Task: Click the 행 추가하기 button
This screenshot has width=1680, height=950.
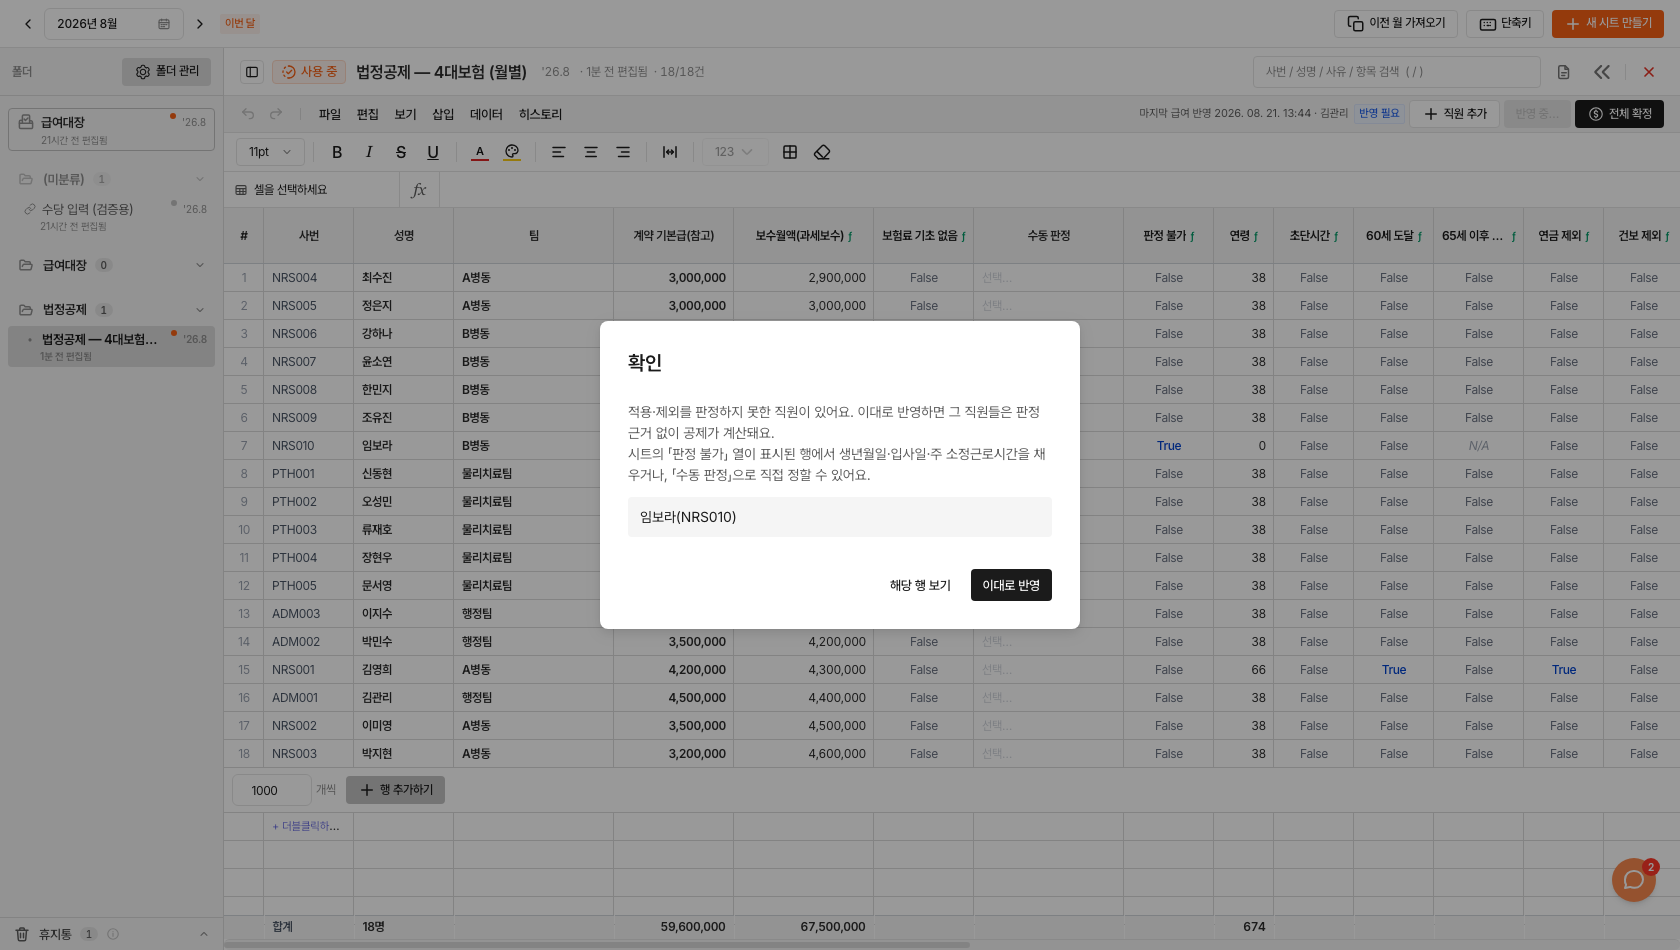Action: pos(396,790)
